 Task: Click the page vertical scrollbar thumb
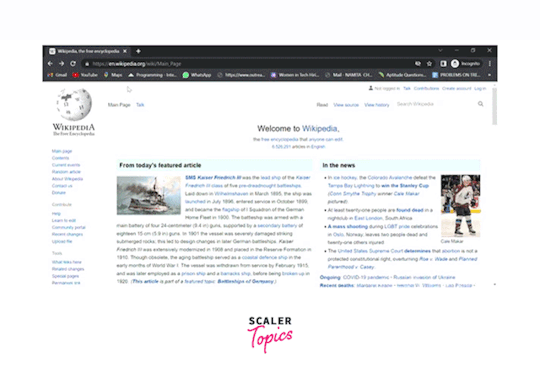[495, 106]
